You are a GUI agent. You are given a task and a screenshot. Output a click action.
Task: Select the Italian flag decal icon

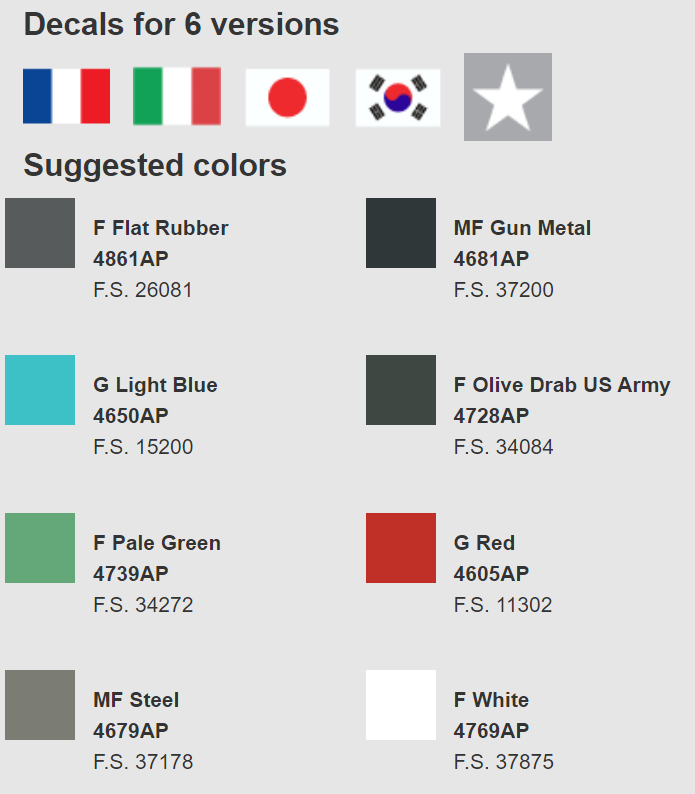177,96
